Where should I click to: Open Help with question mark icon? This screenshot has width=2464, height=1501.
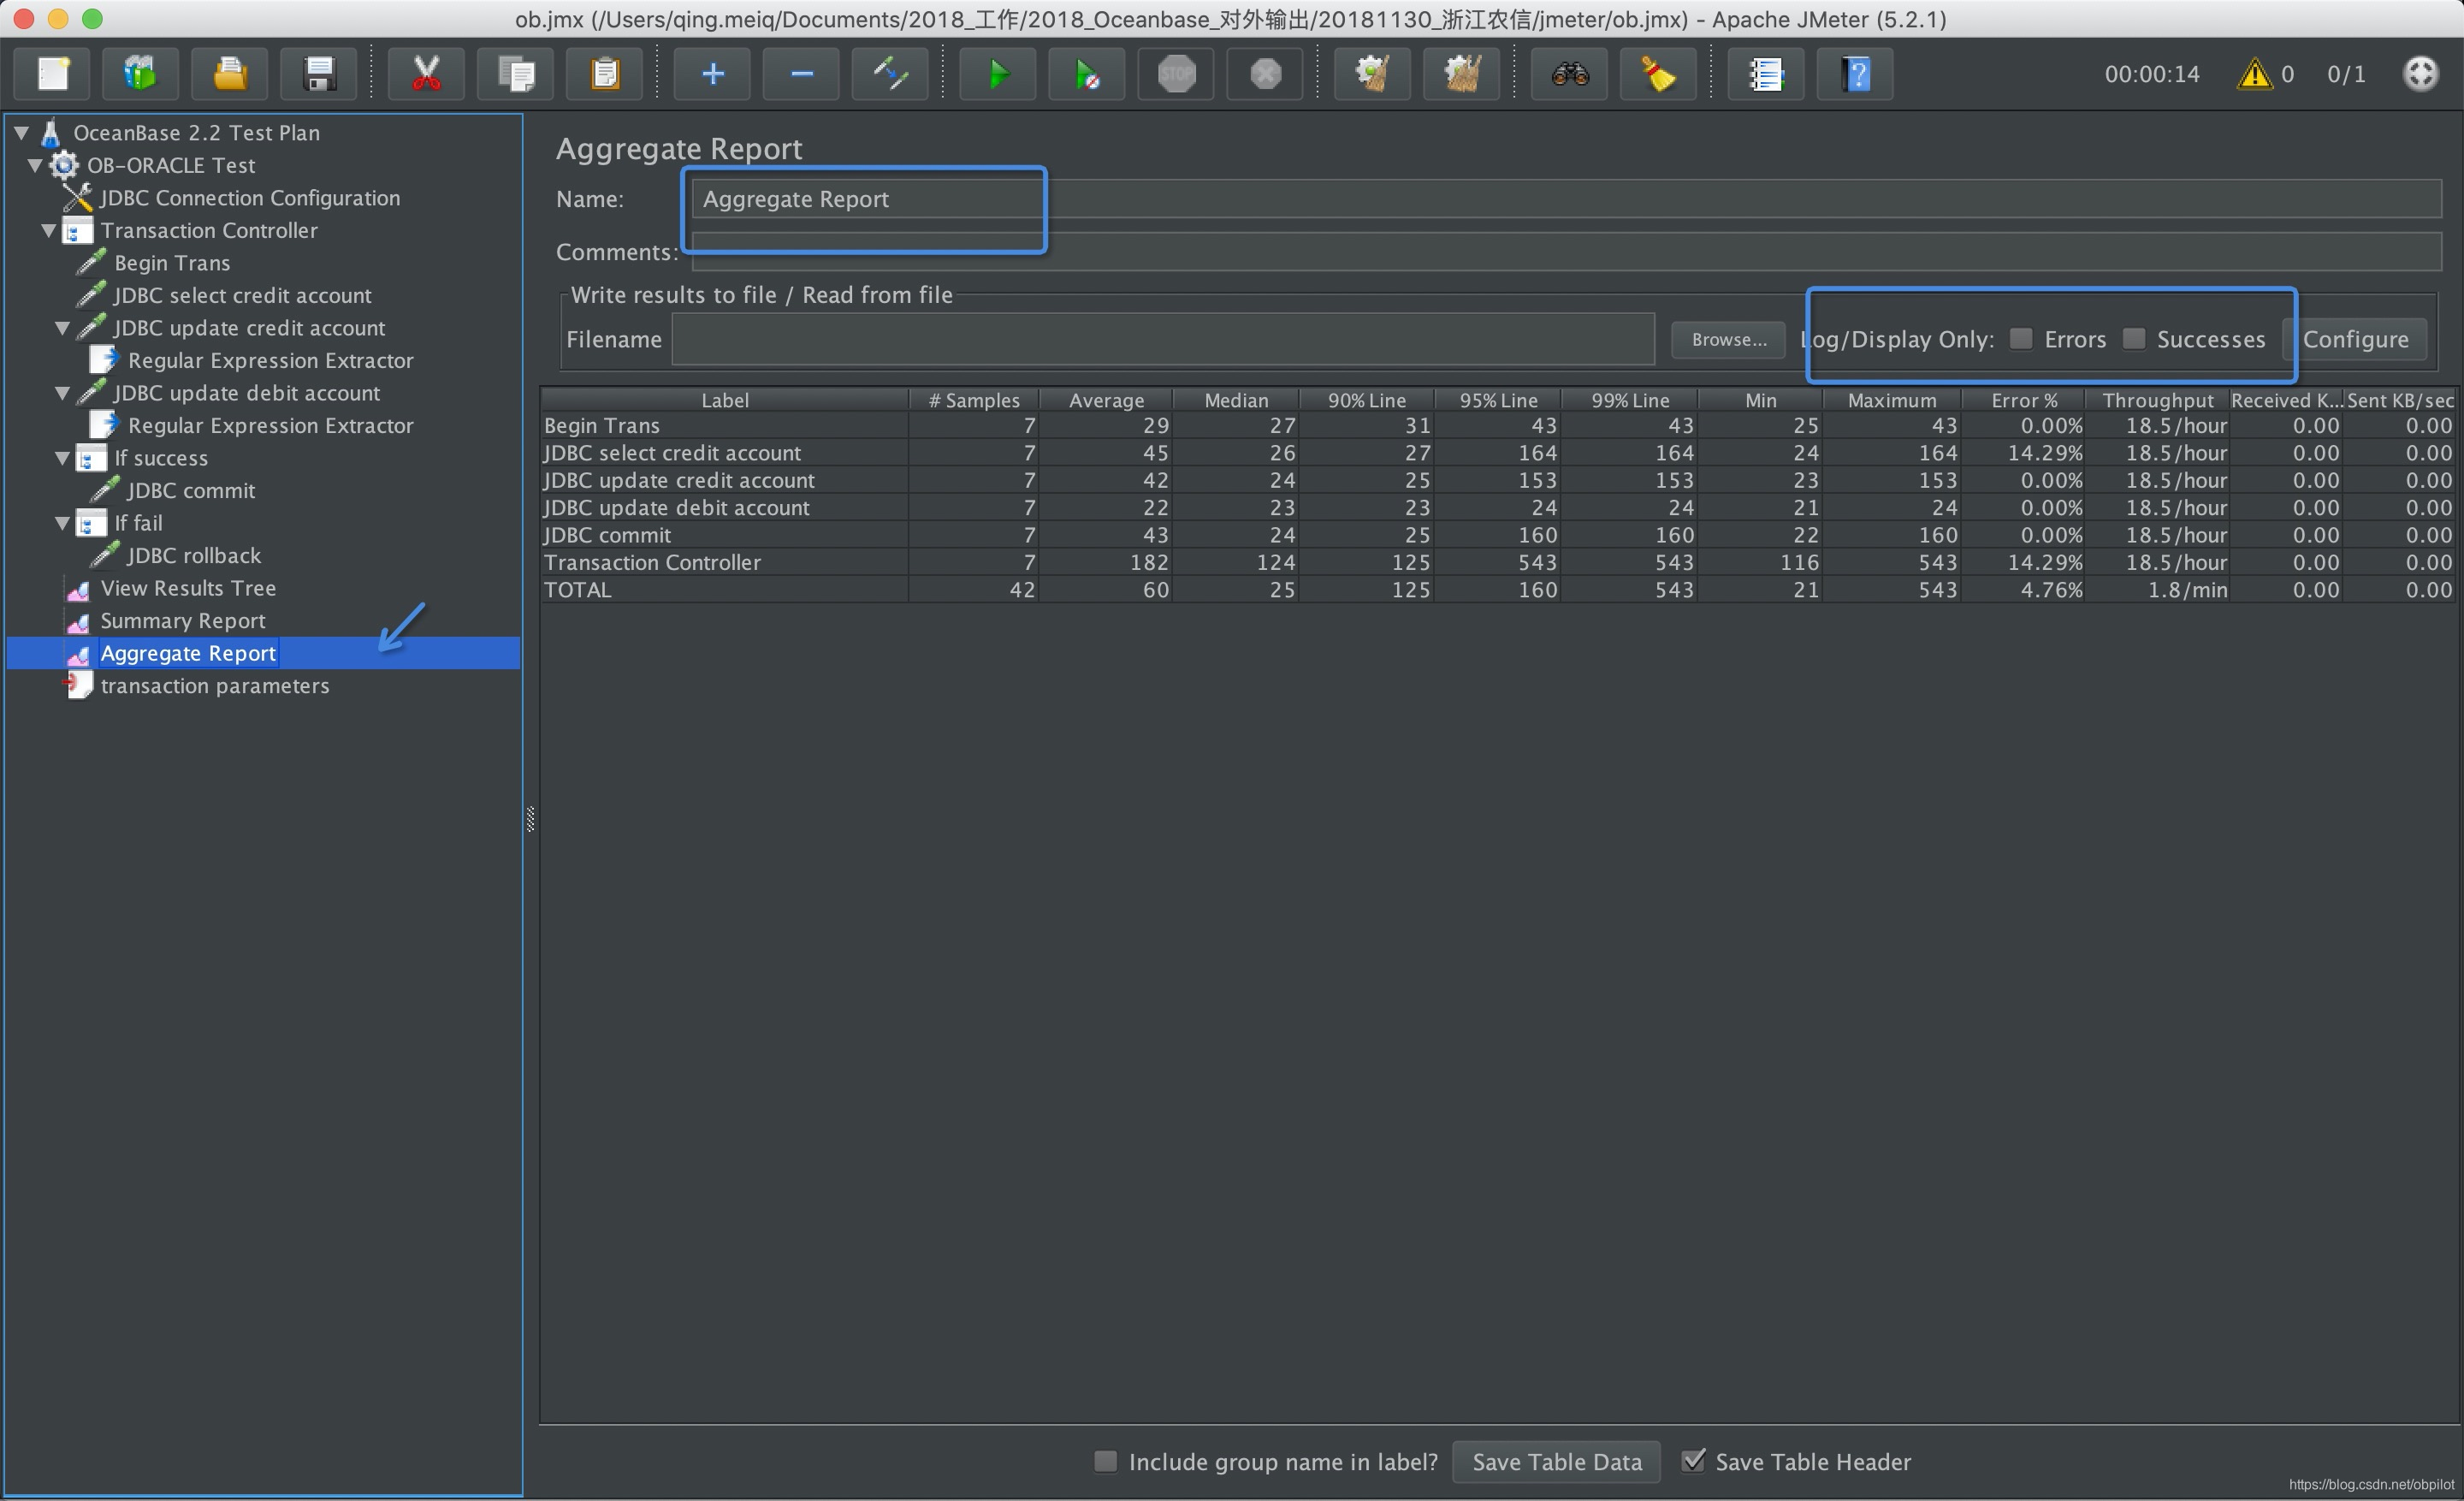click(1856, 74)
